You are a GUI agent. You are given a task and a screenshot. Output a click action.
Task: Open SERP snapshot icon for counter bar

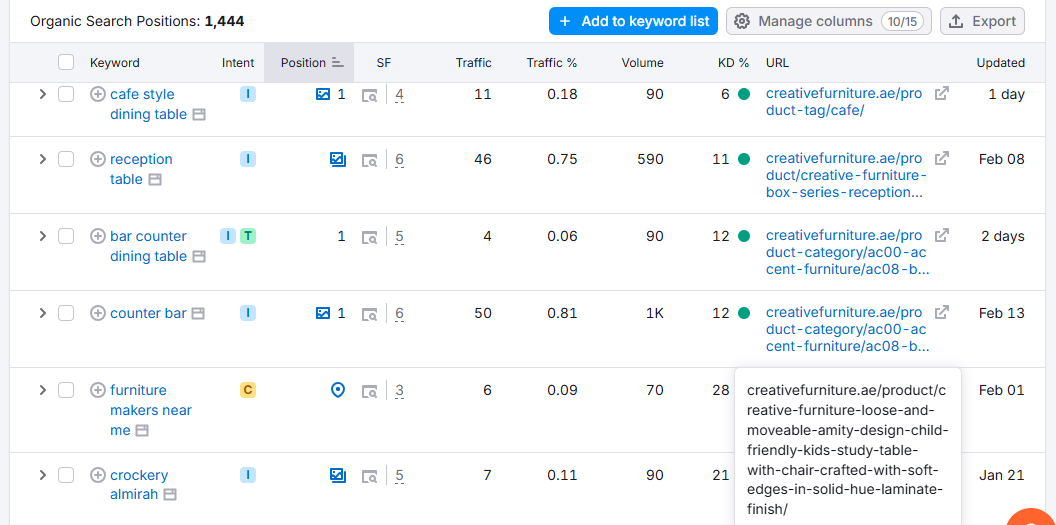[x=198, y=314]
